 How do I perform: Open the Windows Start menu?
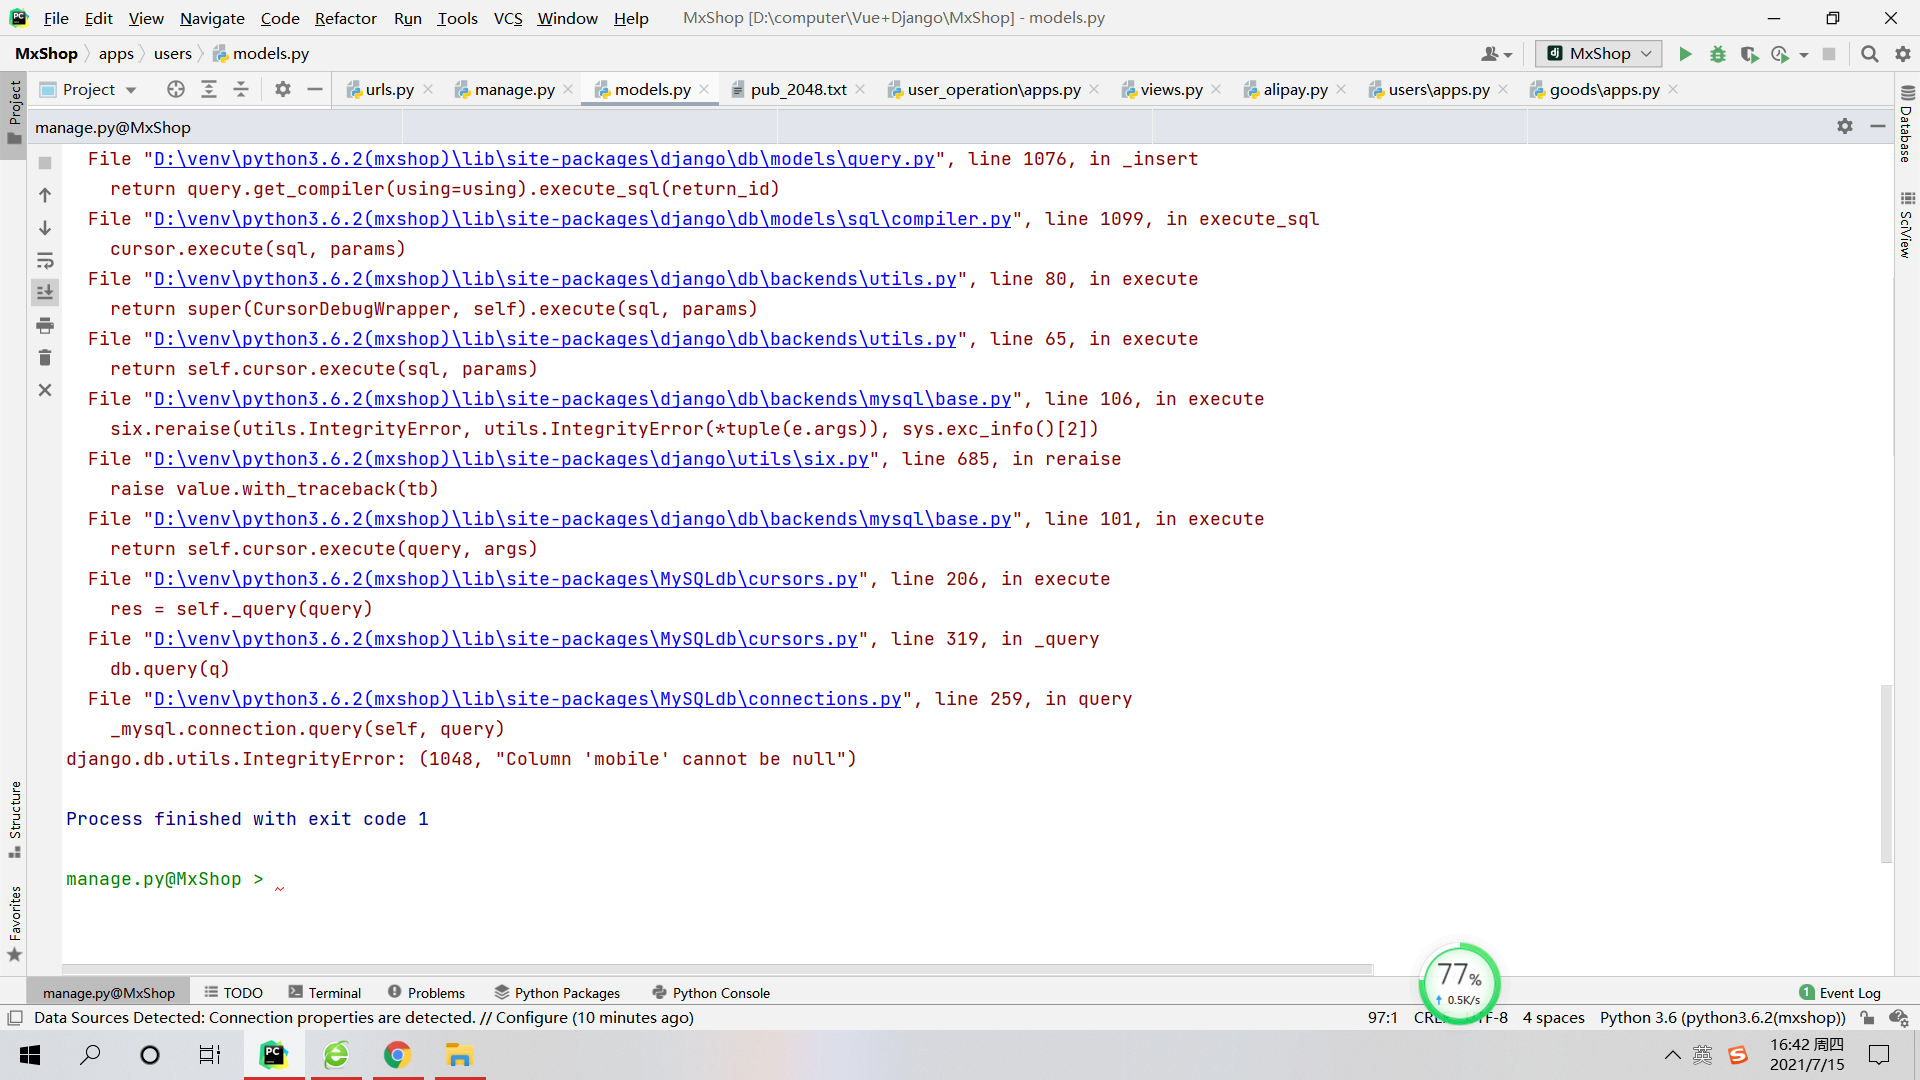pos(30,1055)
